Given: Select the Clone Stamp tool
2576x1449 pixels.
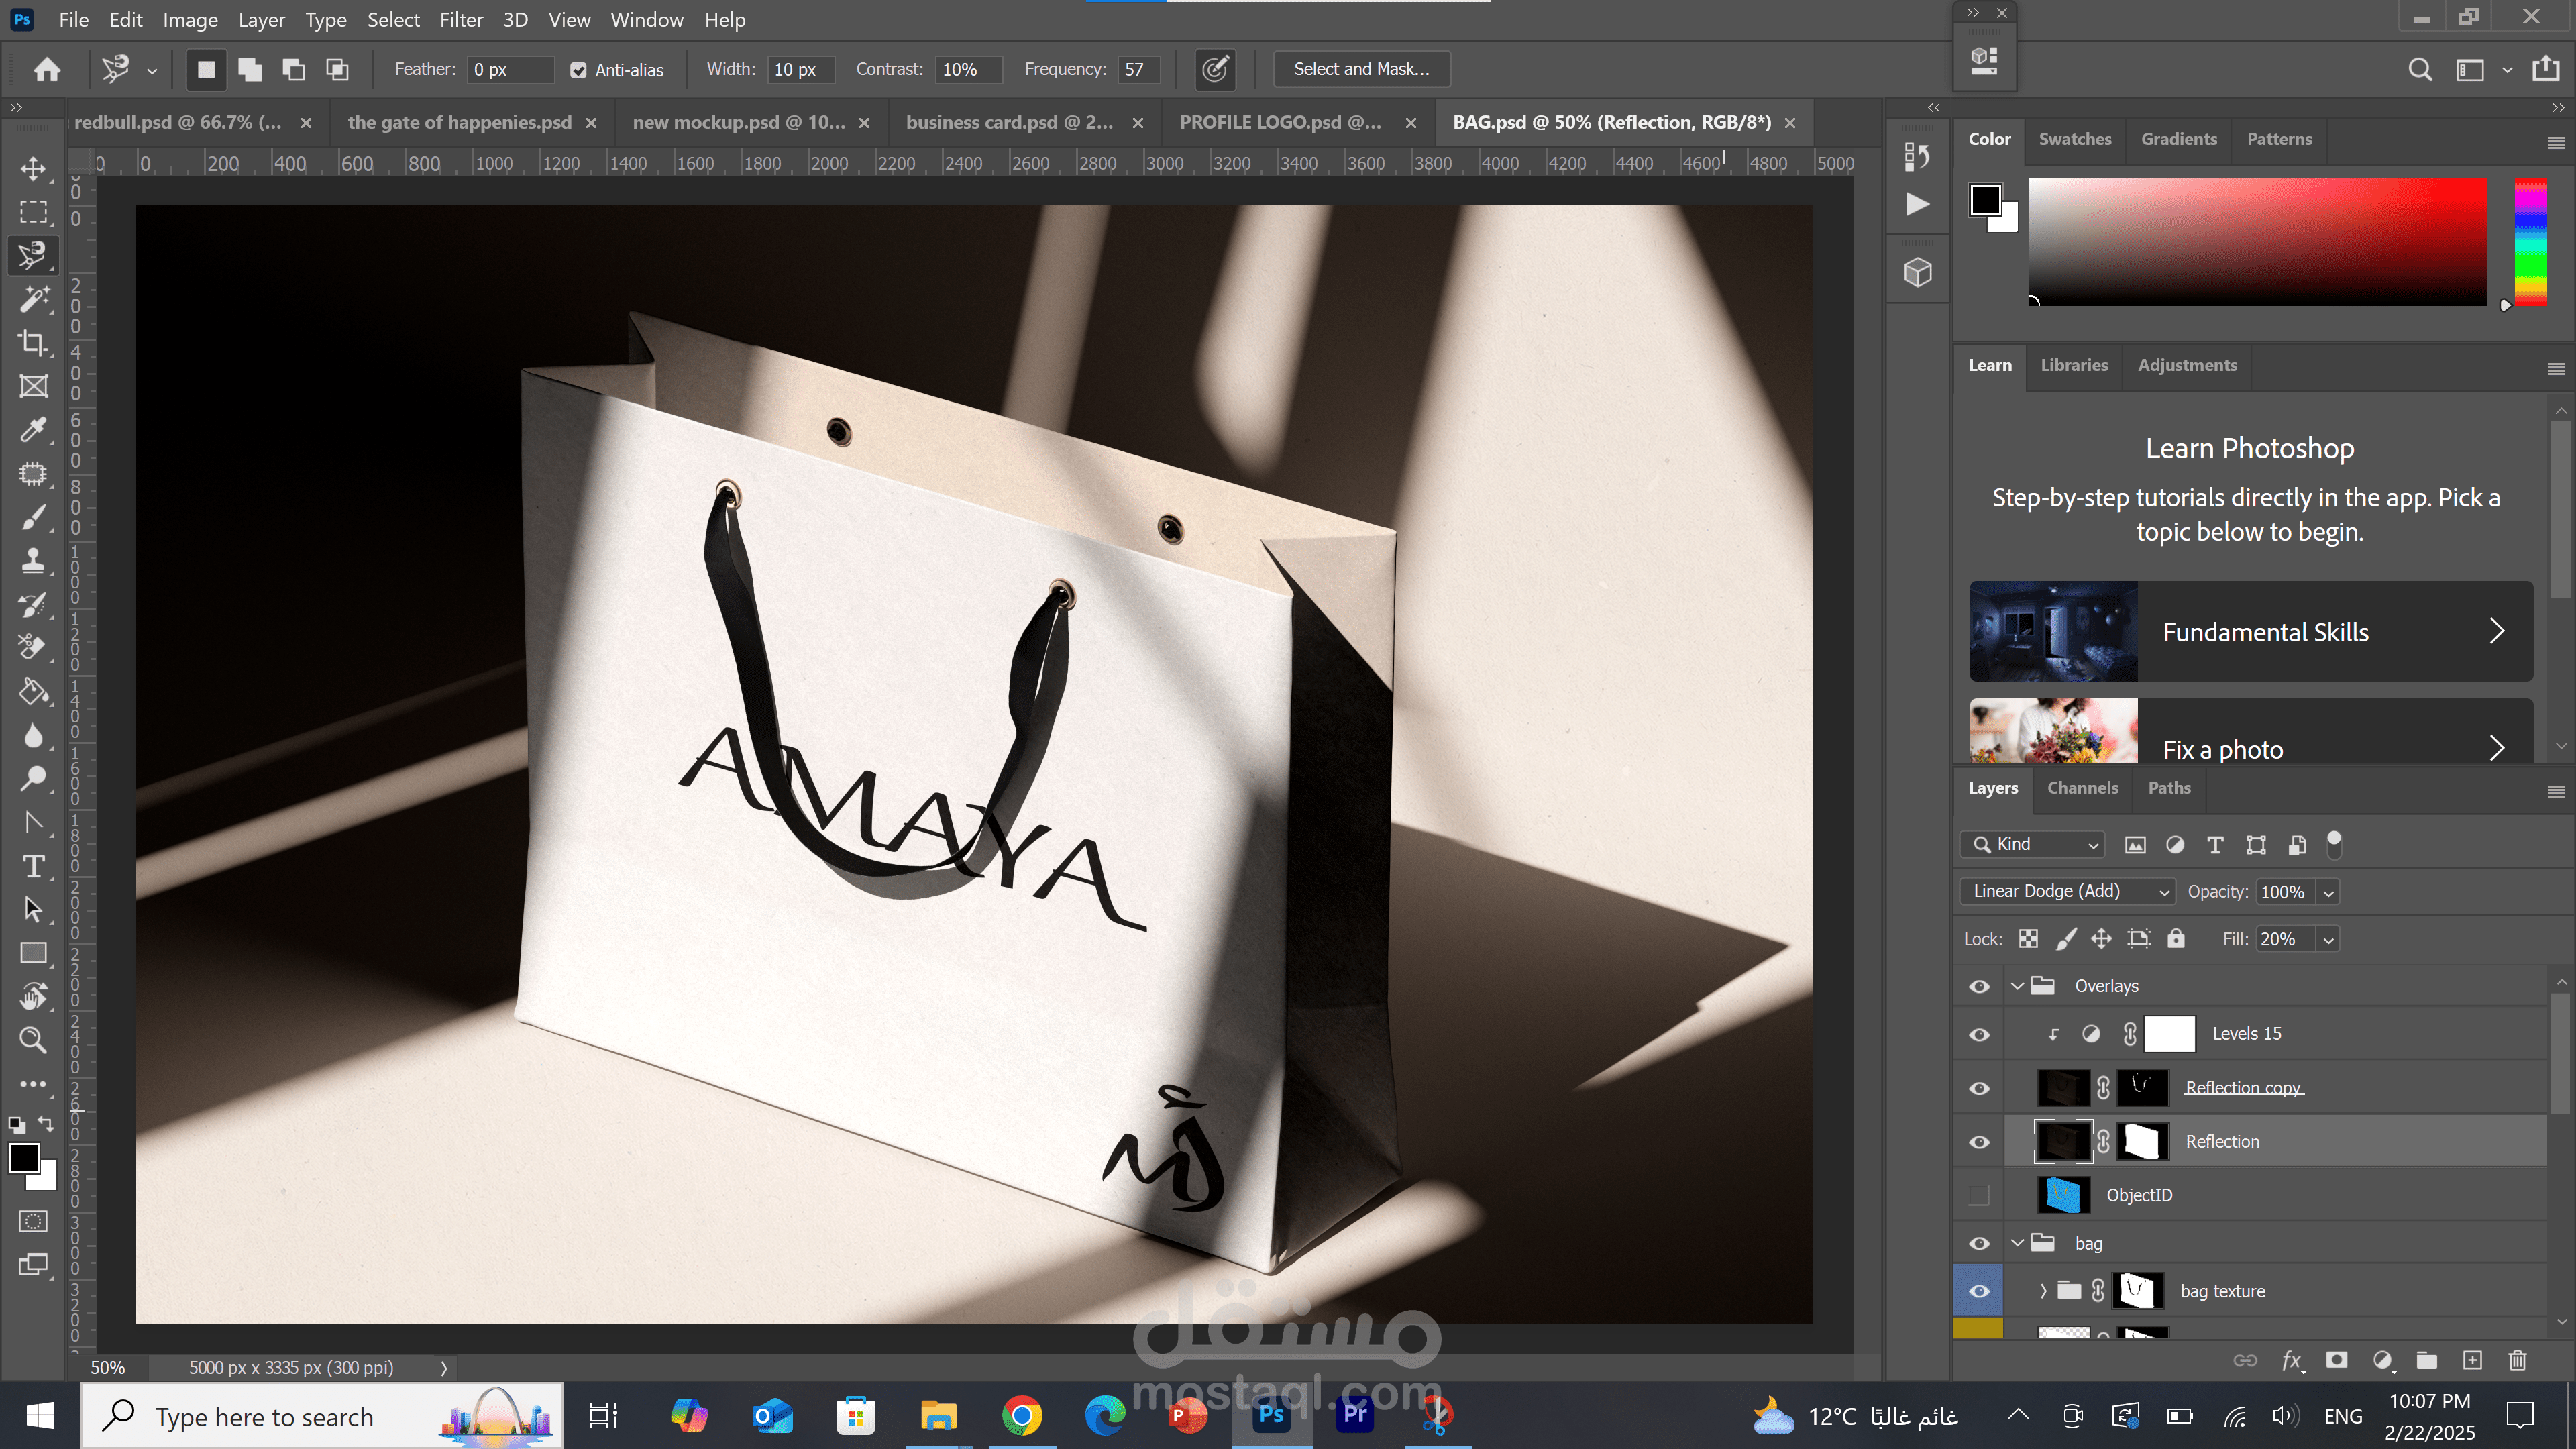Looking at the screenshot, I should [x=33, y=561].
